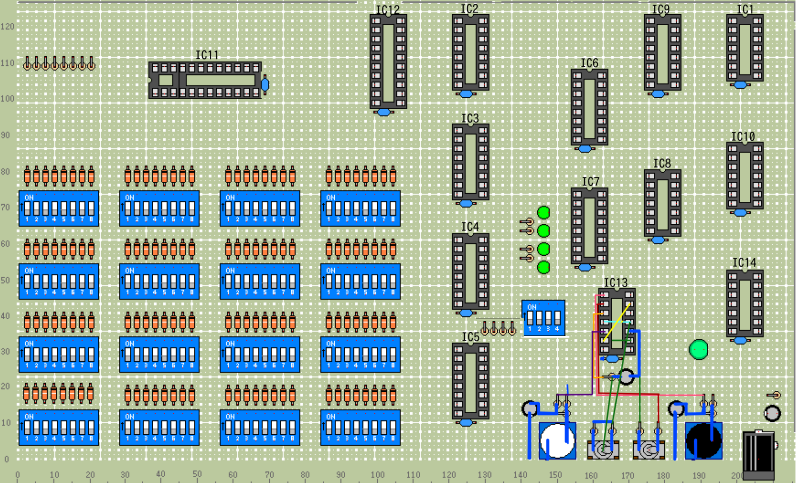
Task: Click the 50 mark on the bottom ruler
Action: pyautogui.click(x=197, y=474)
